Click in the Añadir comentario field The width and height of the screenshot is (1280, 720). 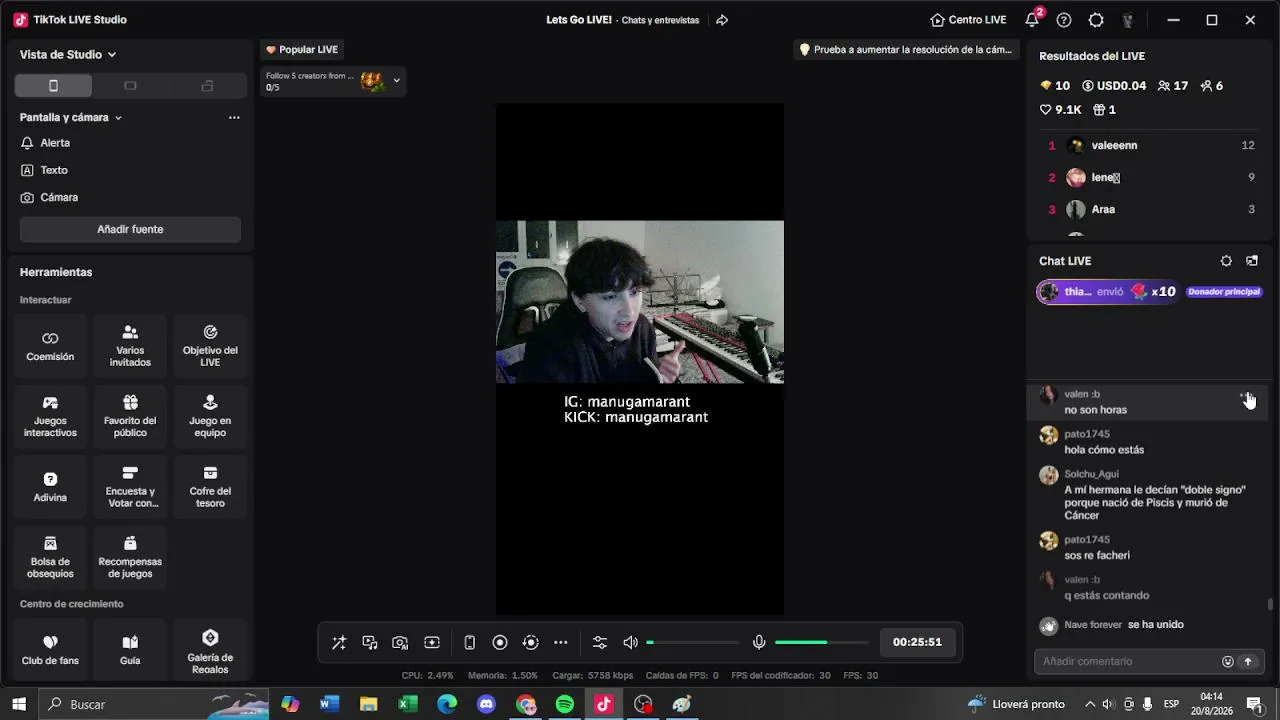pyautogui.click(x=1128, y=661)
